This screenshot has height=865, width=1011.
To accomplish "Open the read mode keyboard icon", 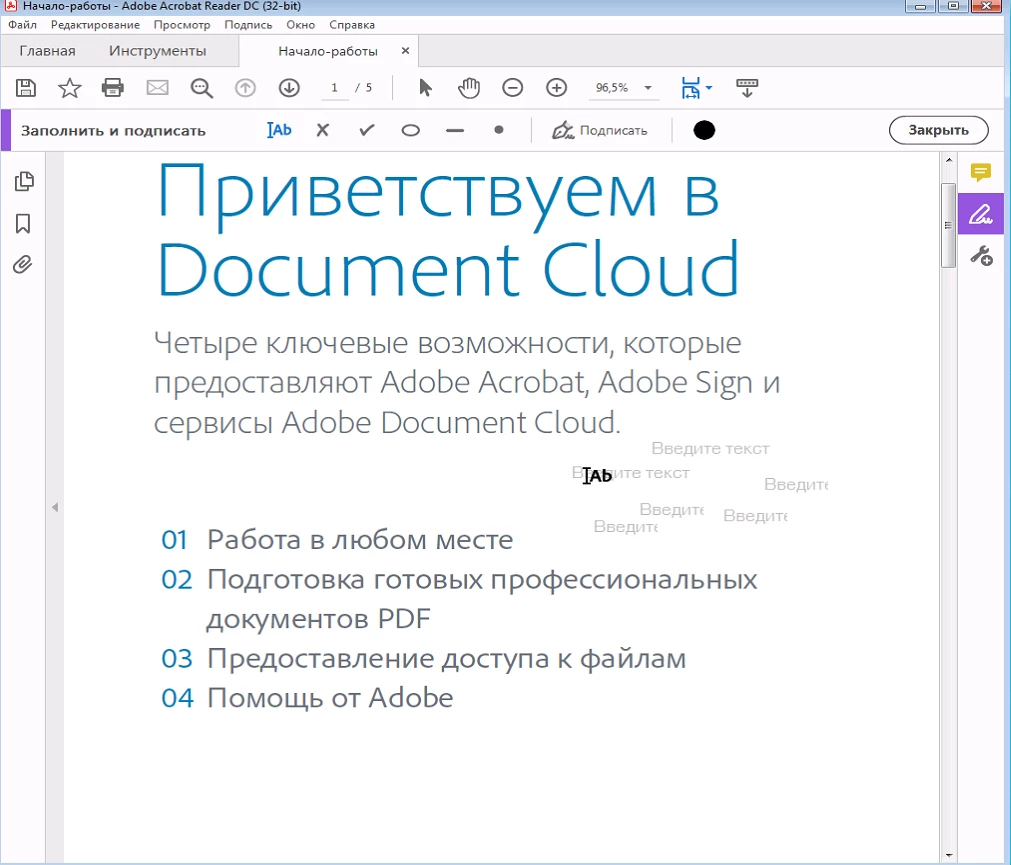I will [747, 88].
